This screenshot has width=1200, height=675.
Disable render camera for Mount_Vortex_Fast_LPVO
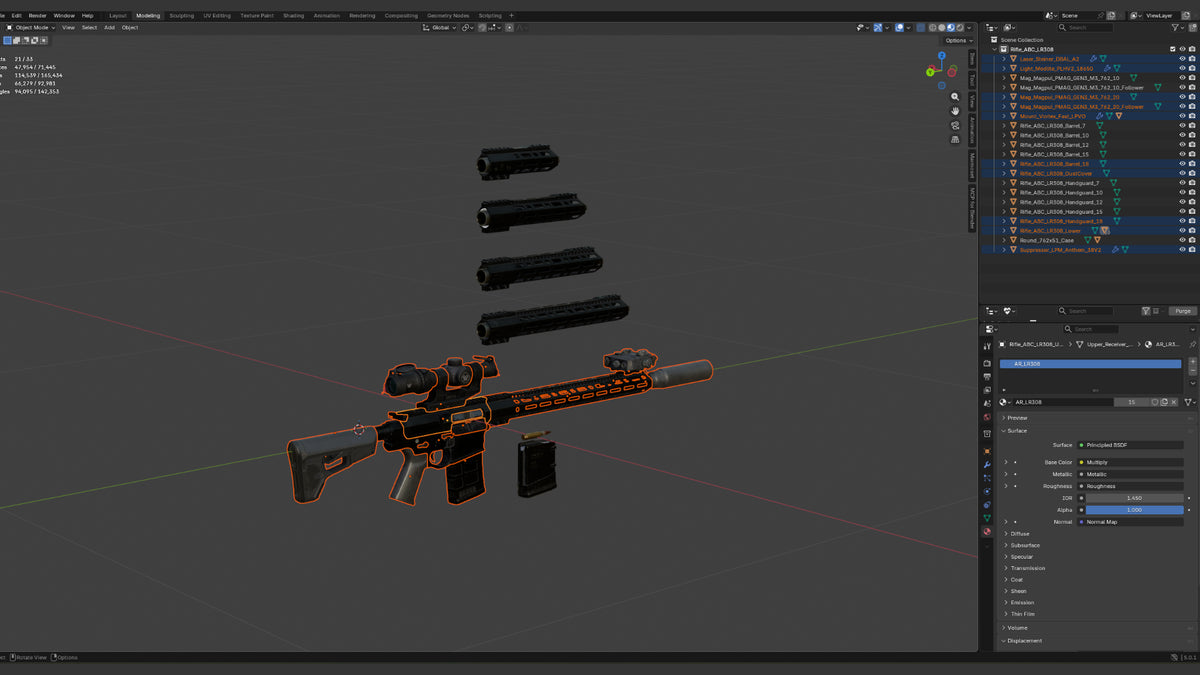click(1192, 116)
